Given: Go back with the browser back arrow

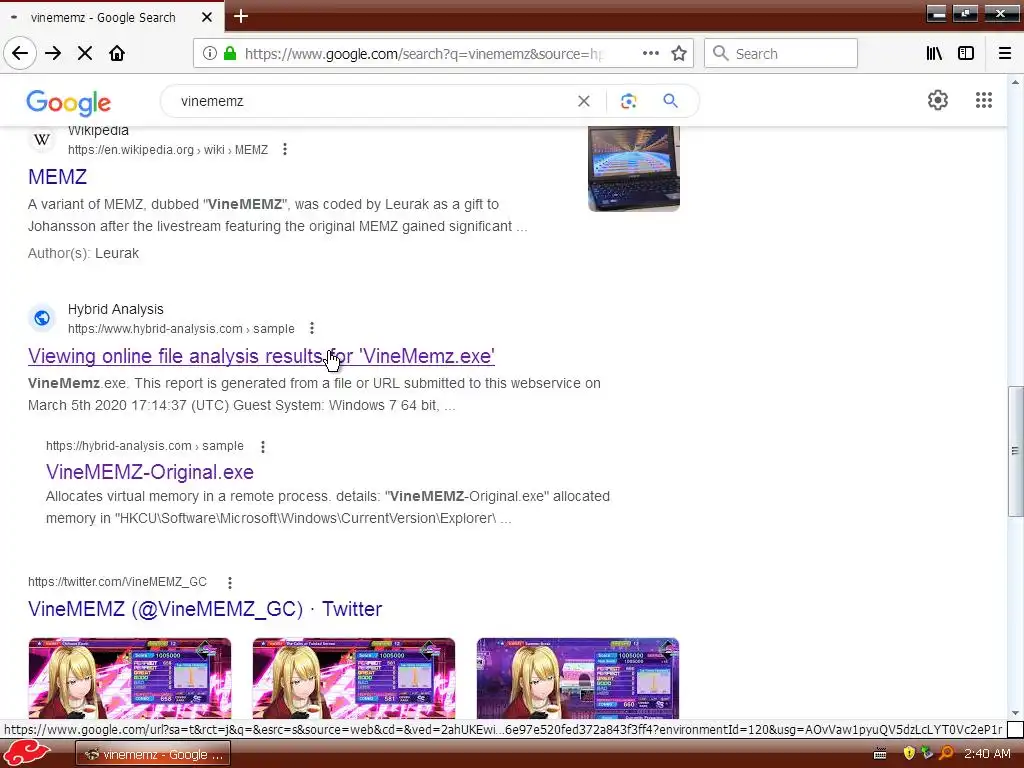Looking at the screenshot, I should click(x=20, y=54).
